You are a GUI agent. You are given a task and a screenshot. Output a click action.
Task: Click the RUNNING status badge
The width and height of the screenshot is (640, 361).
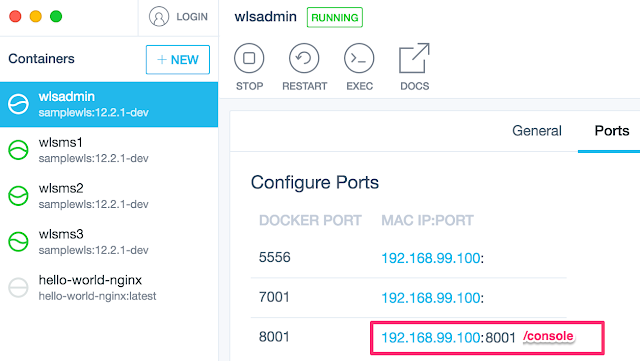tap(335, 18)
